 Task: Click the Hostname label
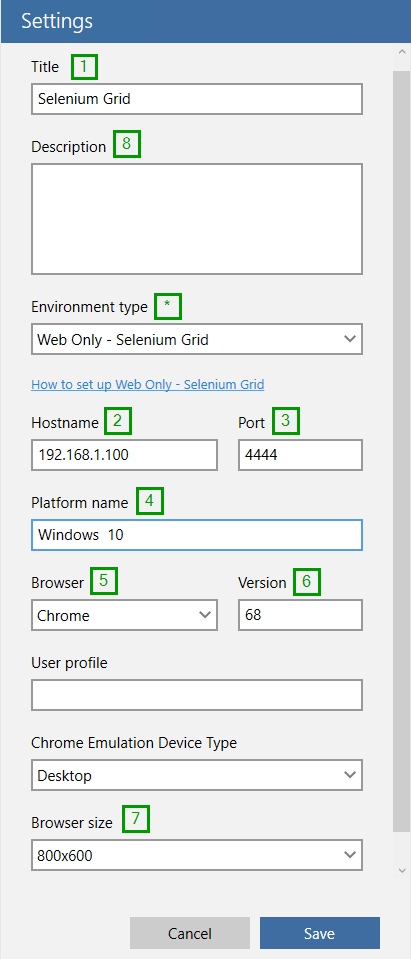coord(65,423)
